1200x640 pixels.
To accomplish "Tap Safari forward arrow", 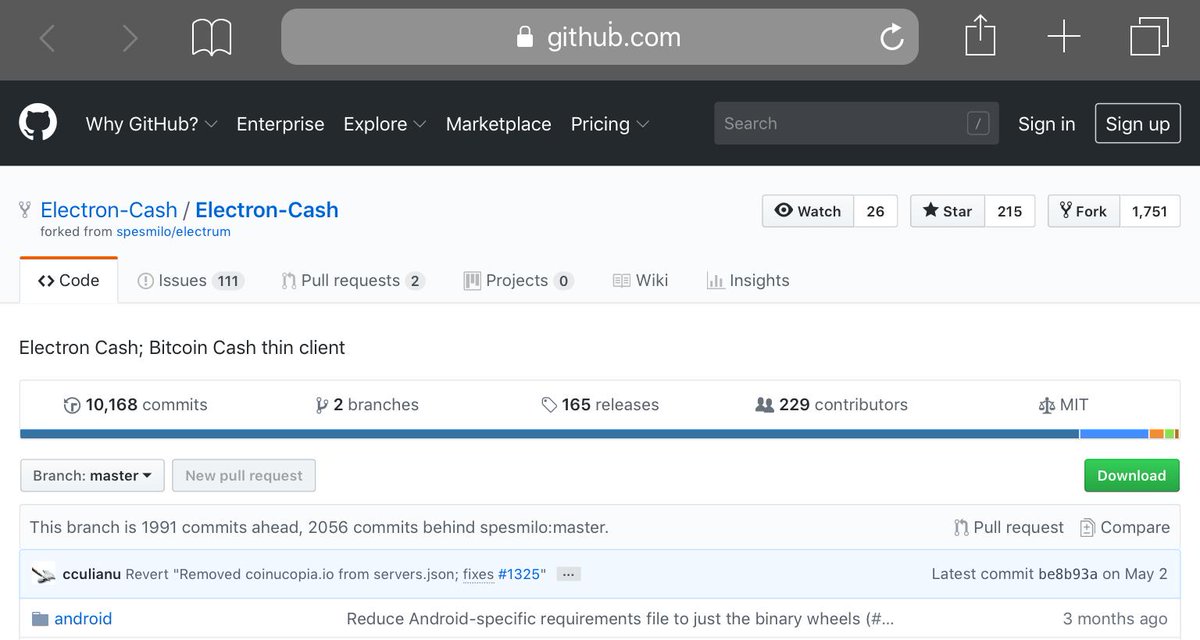I will pyautogui.click(x=129, y=38).
